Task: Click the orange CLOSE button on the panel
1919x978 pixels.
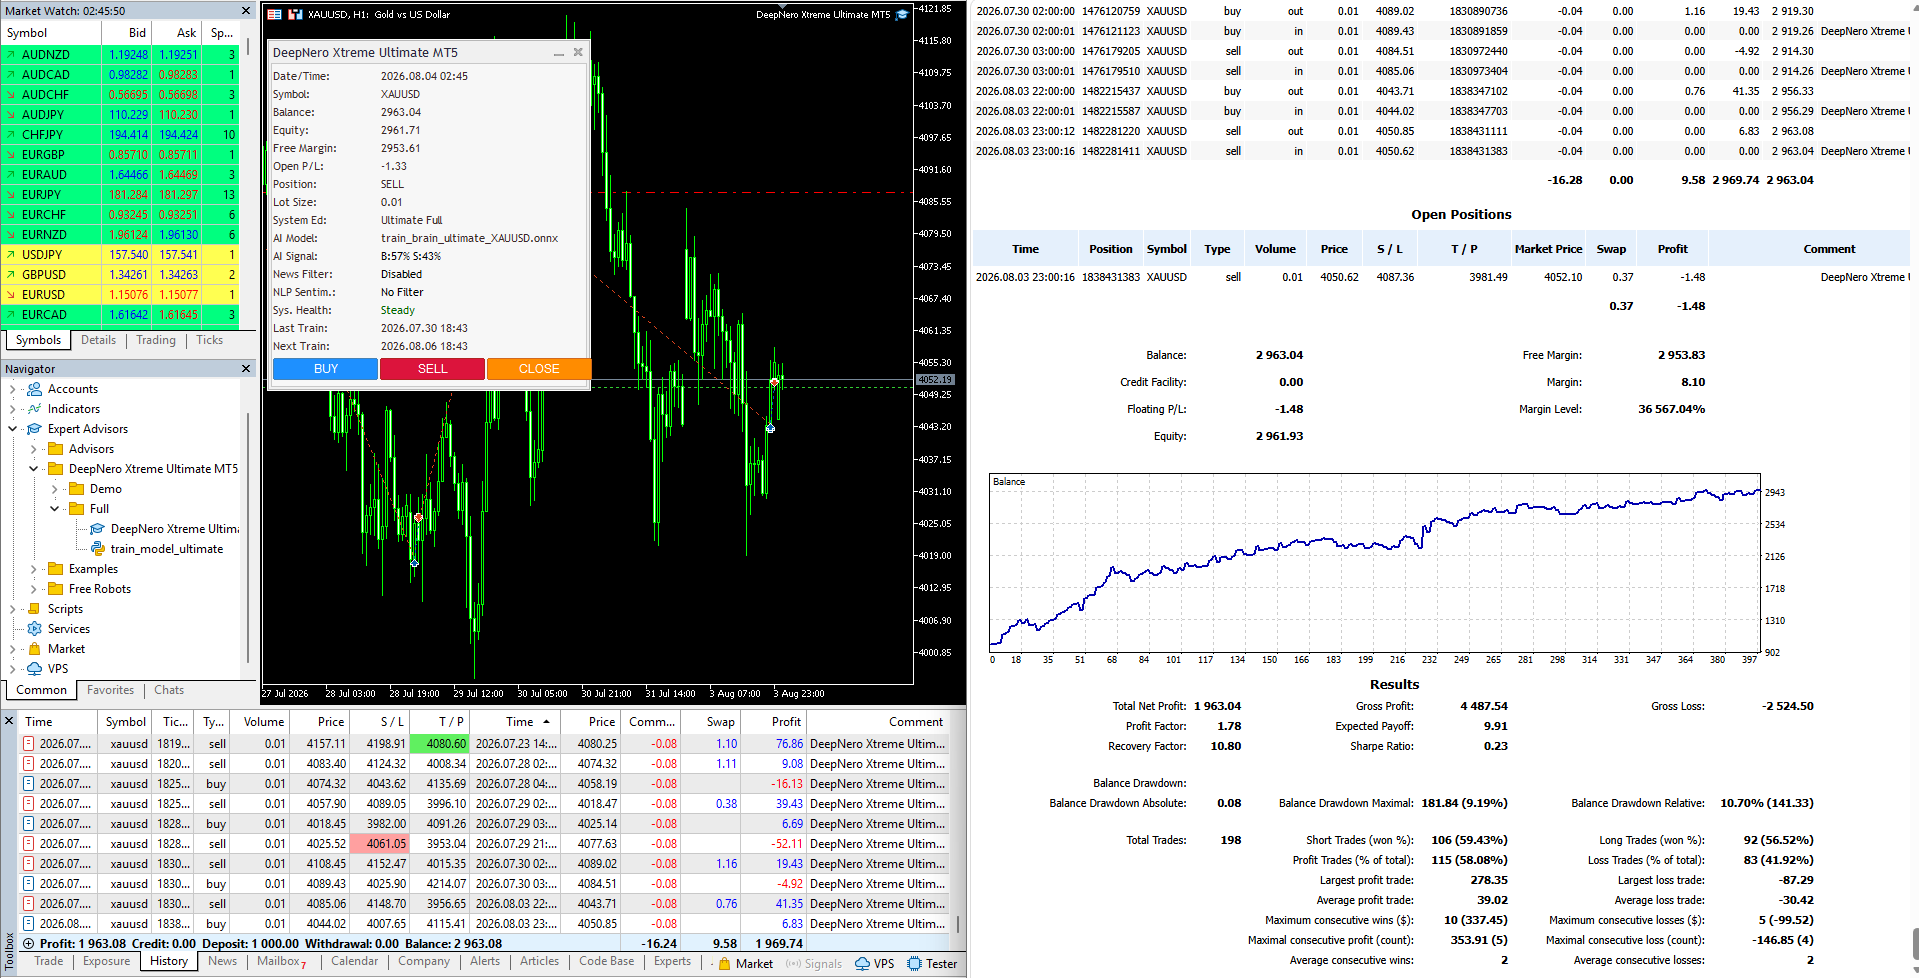Action: (539, 369)
